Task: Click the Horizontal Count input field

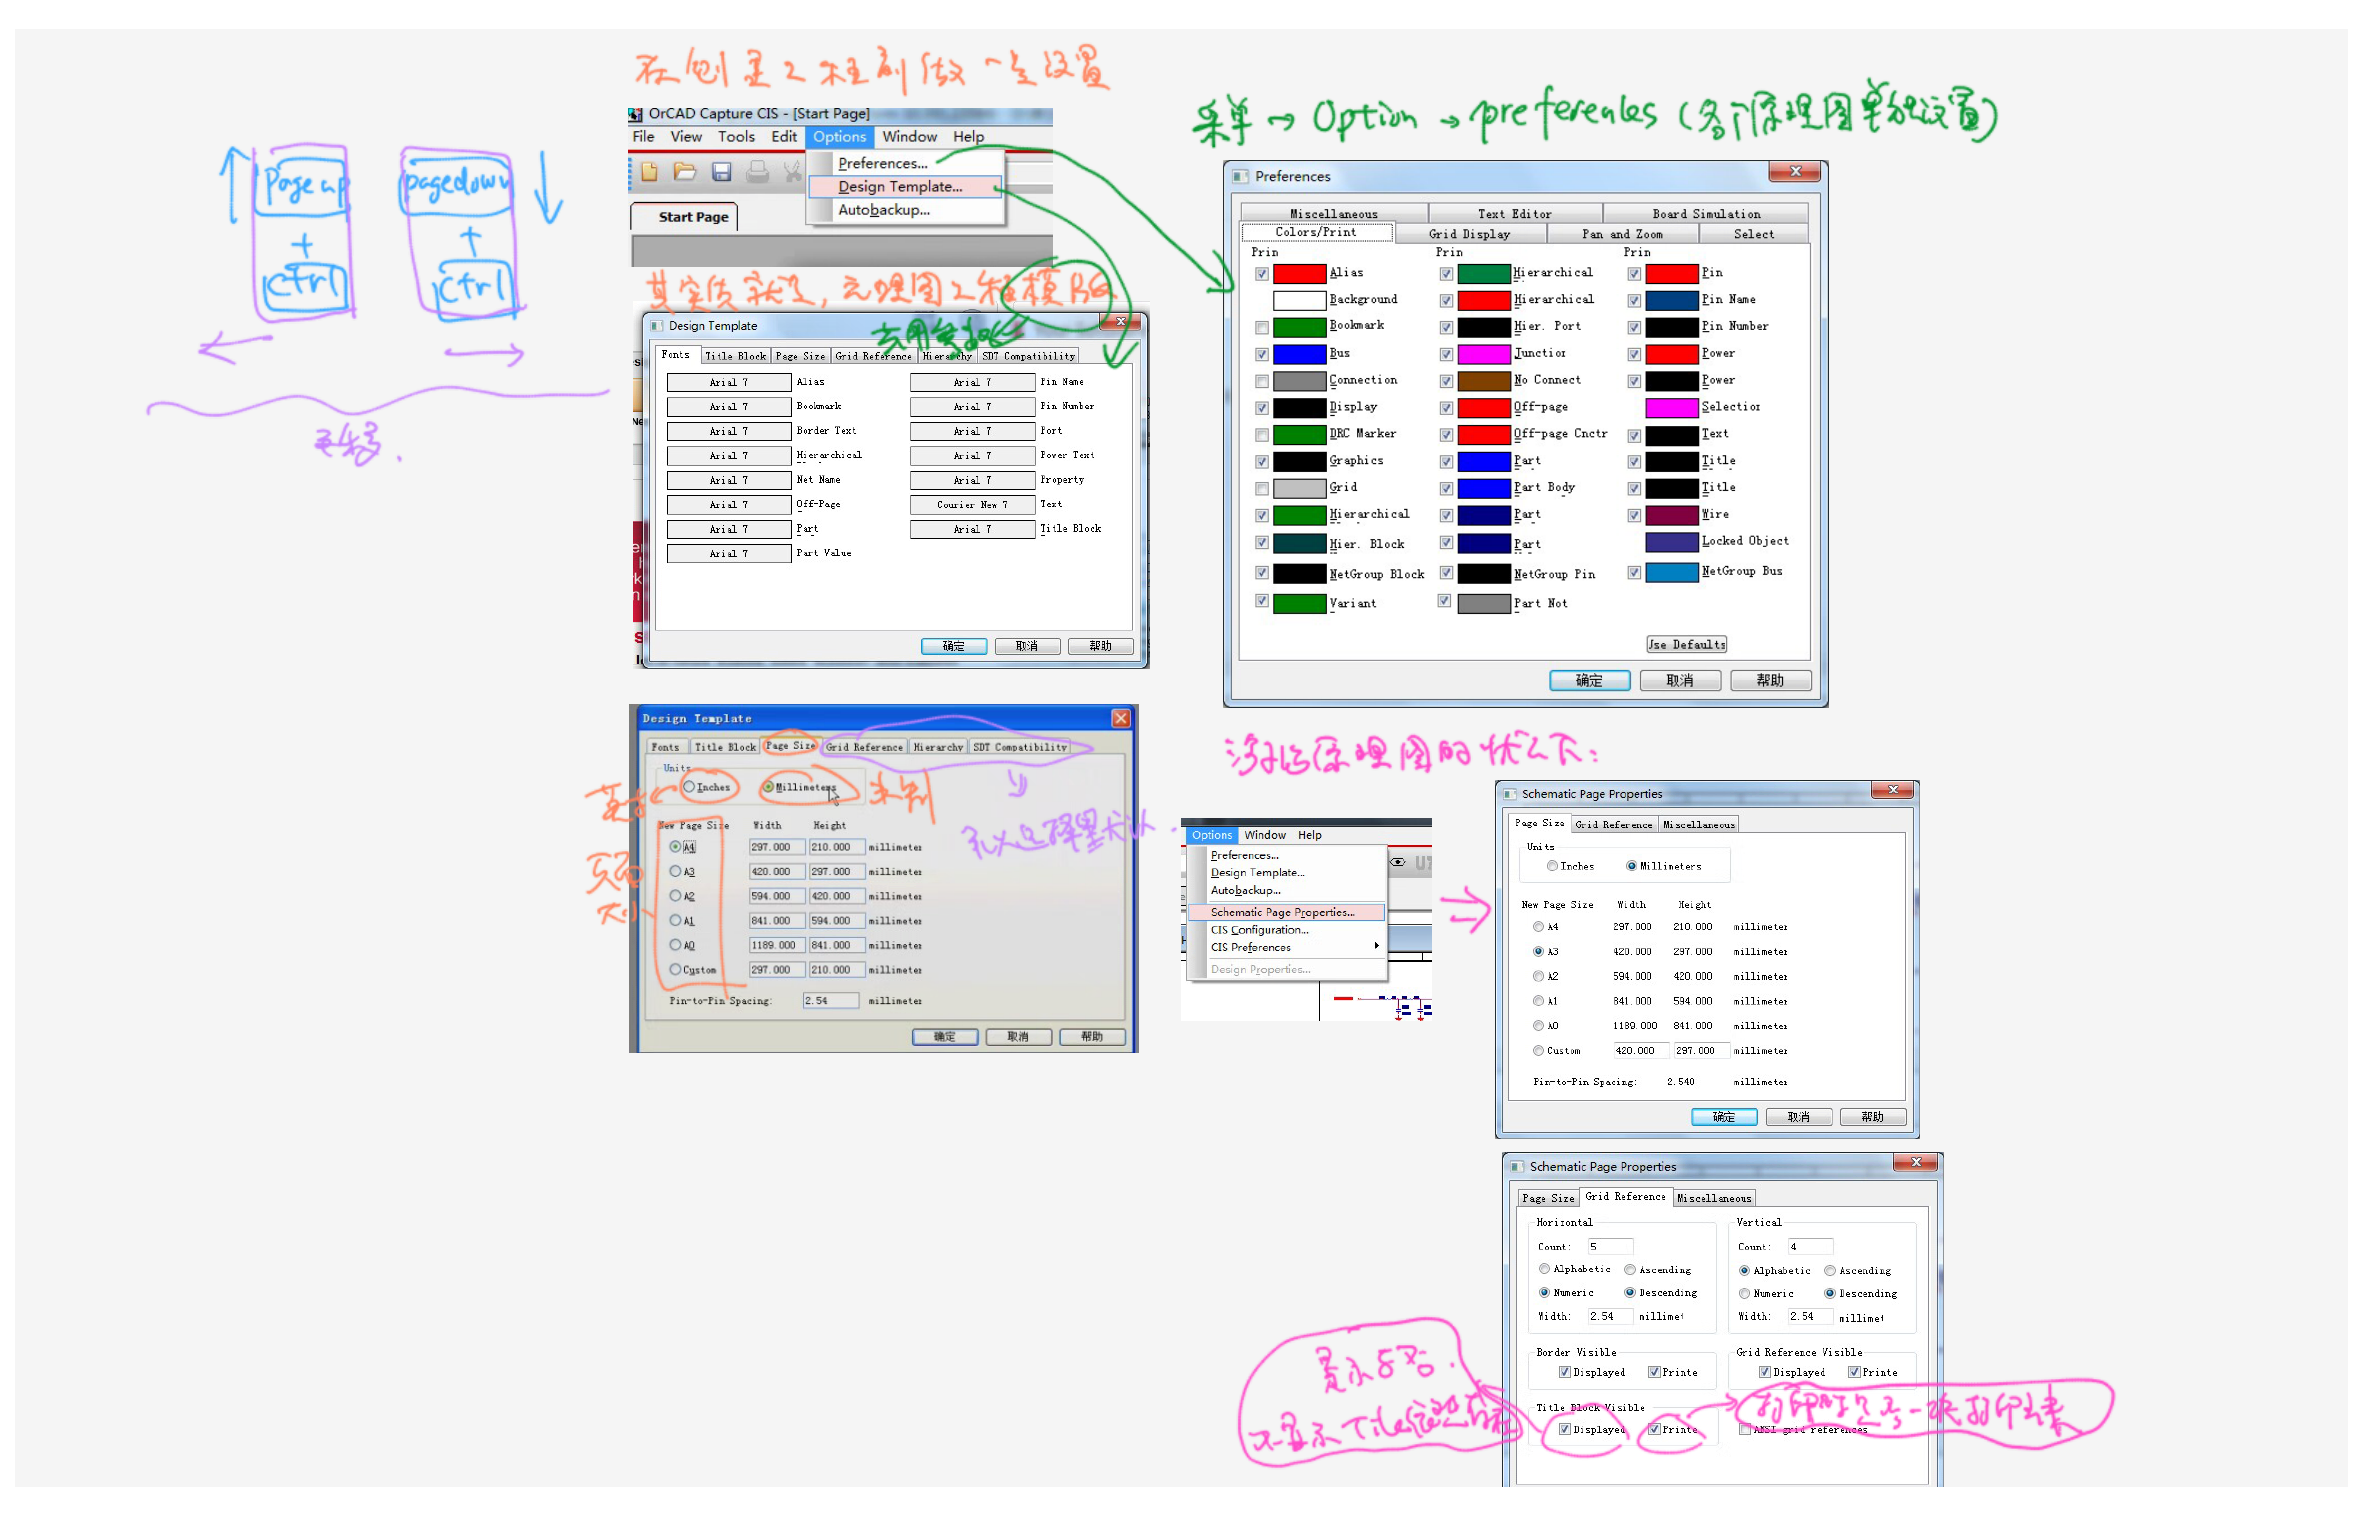Action: pos(1609,1247)
